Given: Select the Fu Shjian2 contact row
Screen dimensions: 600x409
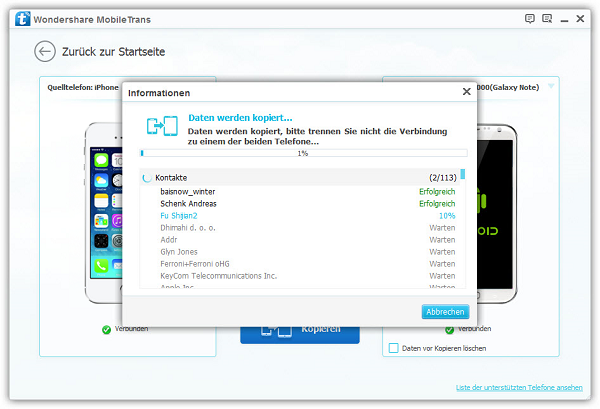Looking at the screenshot, I should (x=300, y=216).
